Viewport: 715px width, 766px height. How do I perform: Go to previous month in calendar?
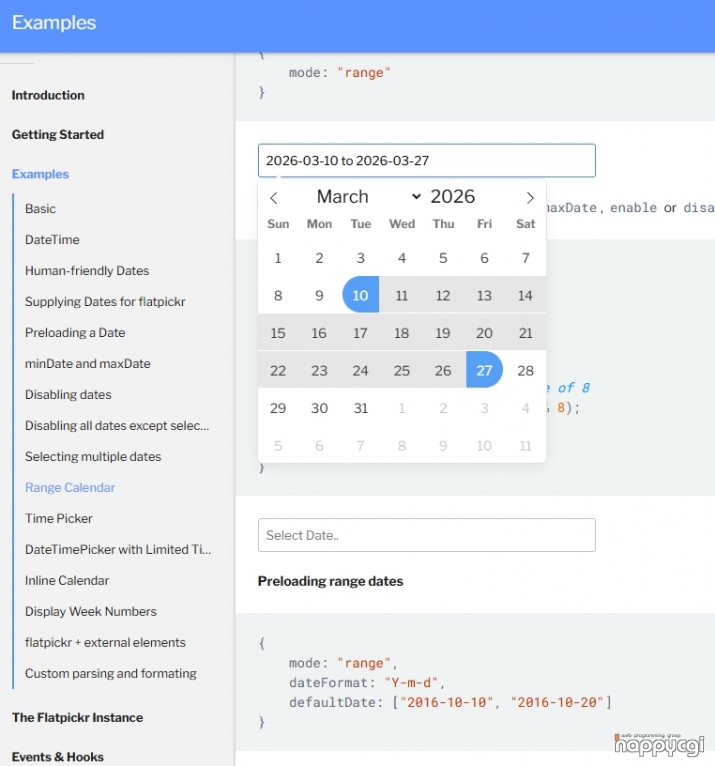tap(274, 198)
